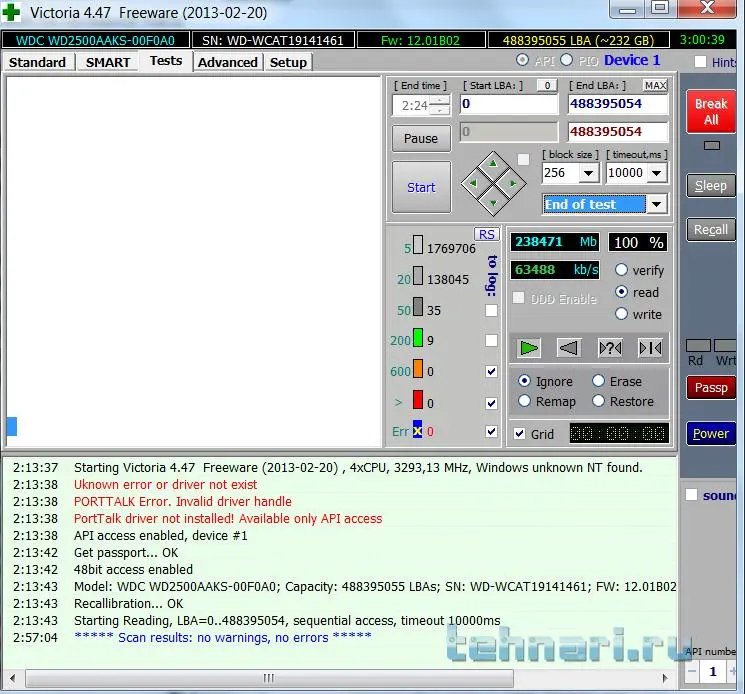The image size is (745, 694).
Task: Decrease End time with spinner down arrow
Action: 440,110
